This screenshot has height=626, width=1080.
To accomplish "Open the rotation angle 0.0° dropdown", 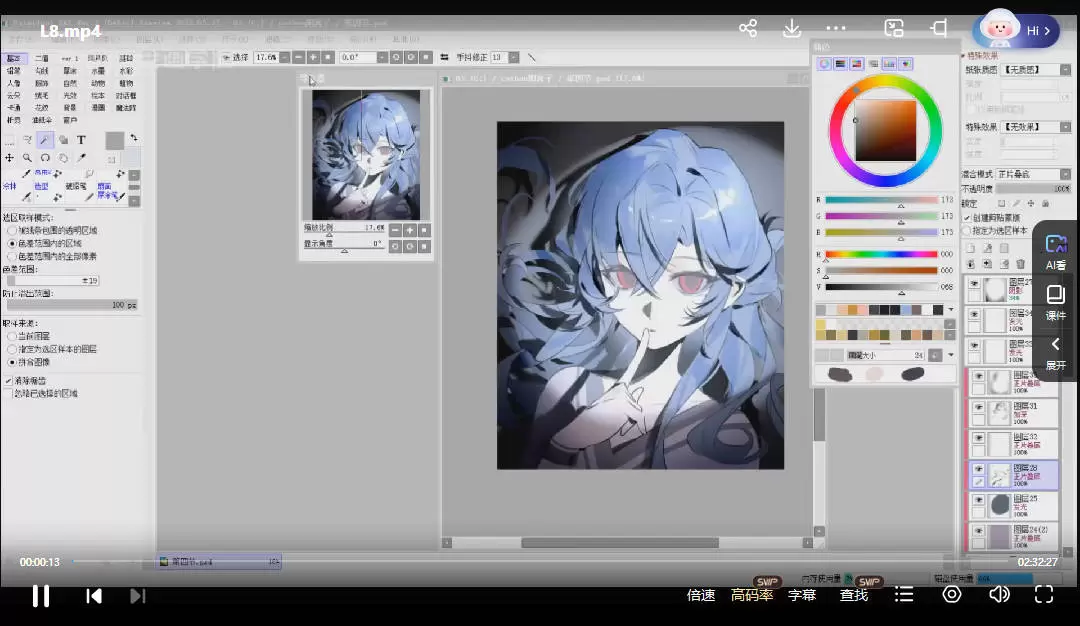I will (x=382, y=57).
